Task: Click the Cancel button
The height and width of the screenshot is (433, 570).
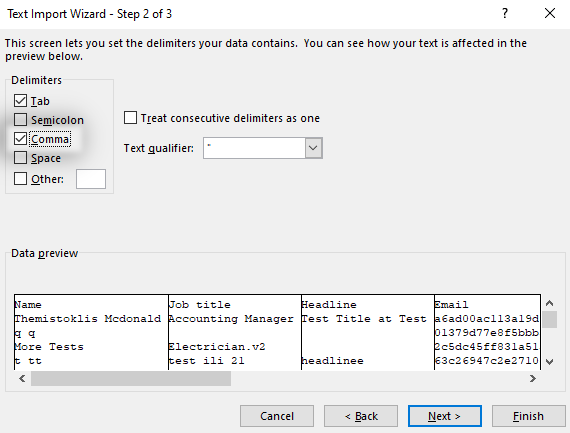Action: click(x=277, y=416)
